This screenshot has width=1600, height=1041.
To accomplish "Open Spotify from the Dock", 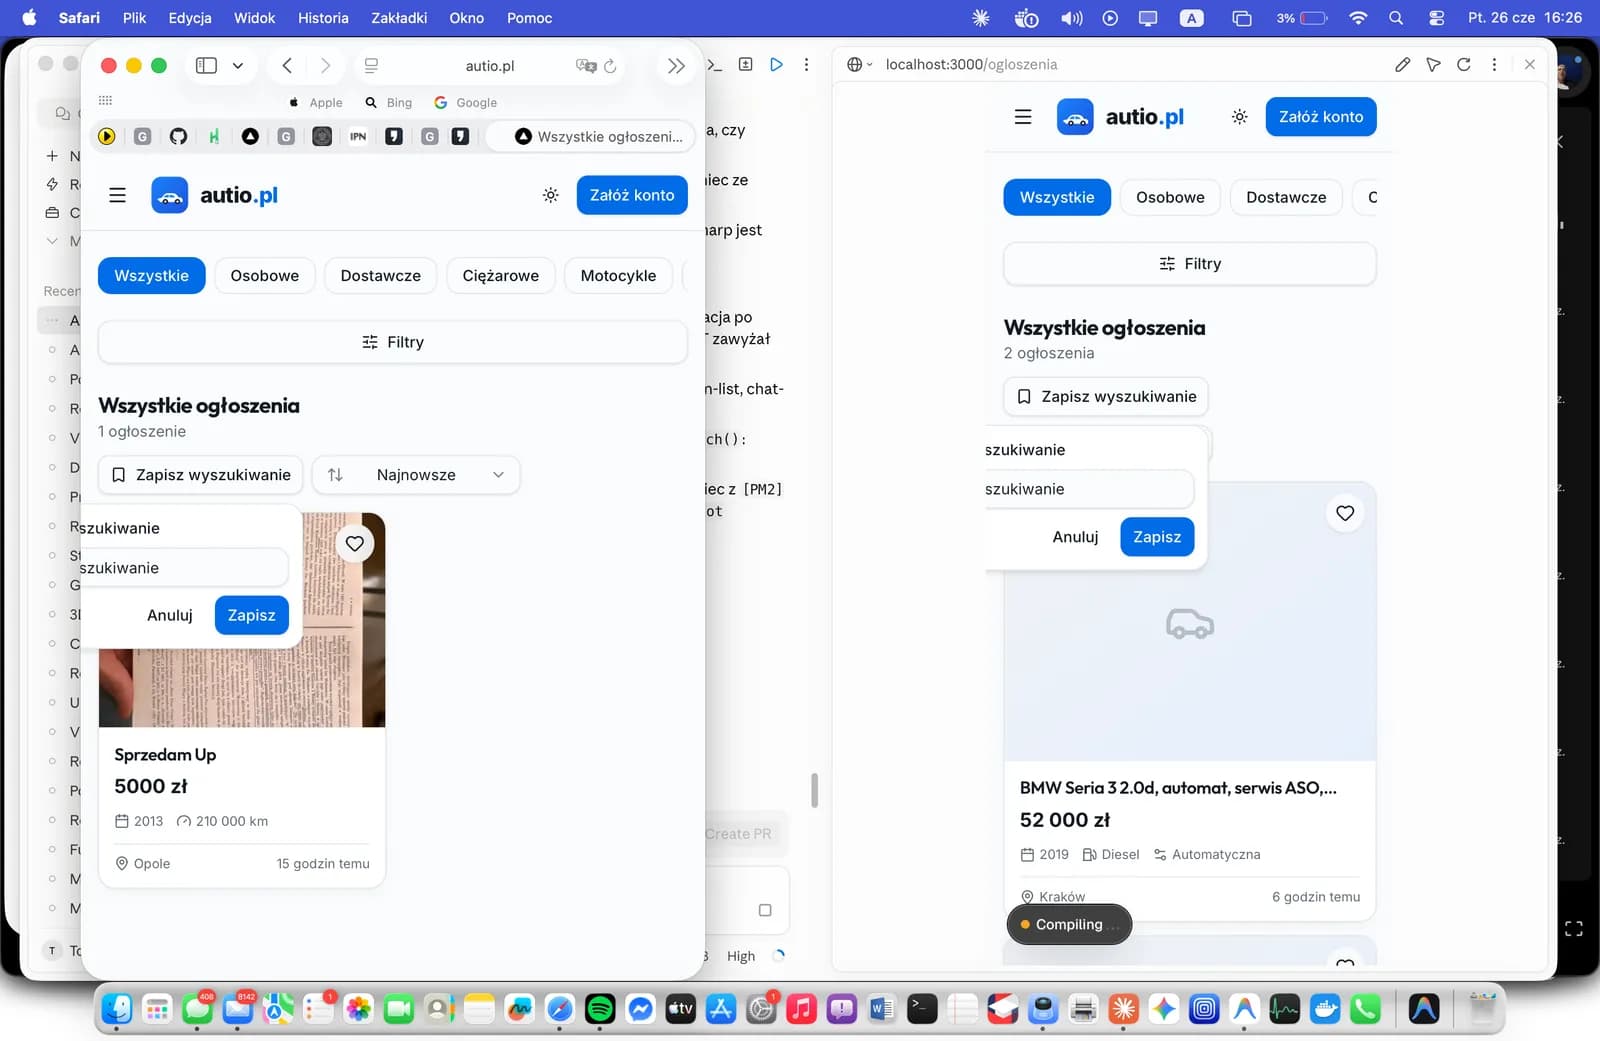I will tap(600, 1009).
